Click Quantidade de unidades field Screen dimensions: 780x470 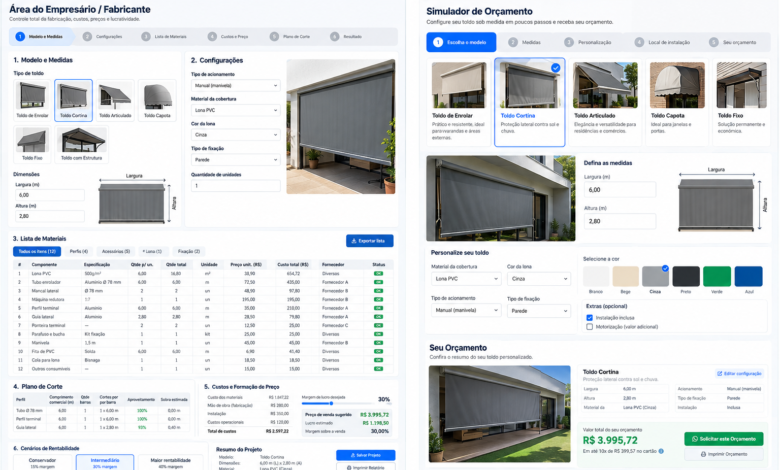point(235,186)
